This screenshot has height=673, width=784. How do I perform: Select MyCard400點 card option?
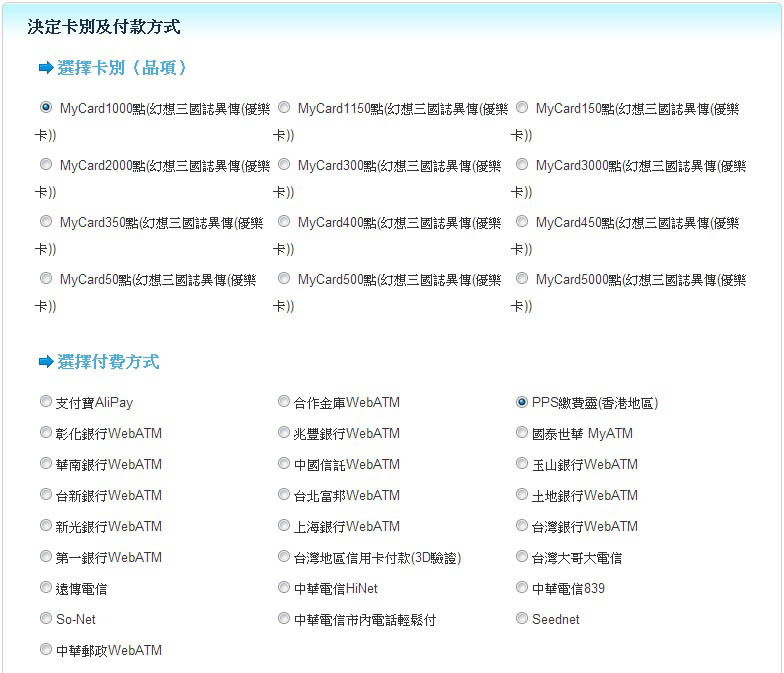pyautogui.click(x=284, y=222)
